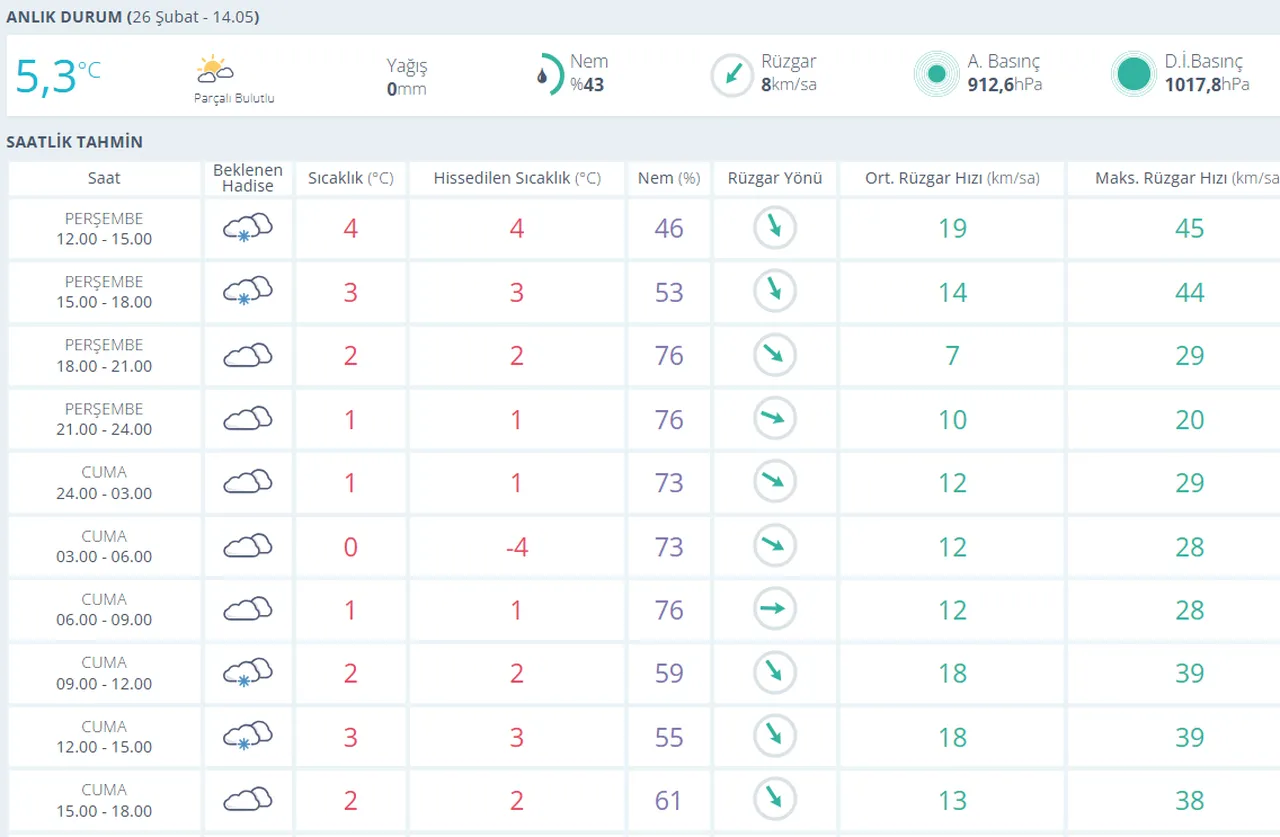Click cloud icon for Cuma 03.00 - 06.00
1280x837 pixels.
pyautogui.click(x=247, y=546)
